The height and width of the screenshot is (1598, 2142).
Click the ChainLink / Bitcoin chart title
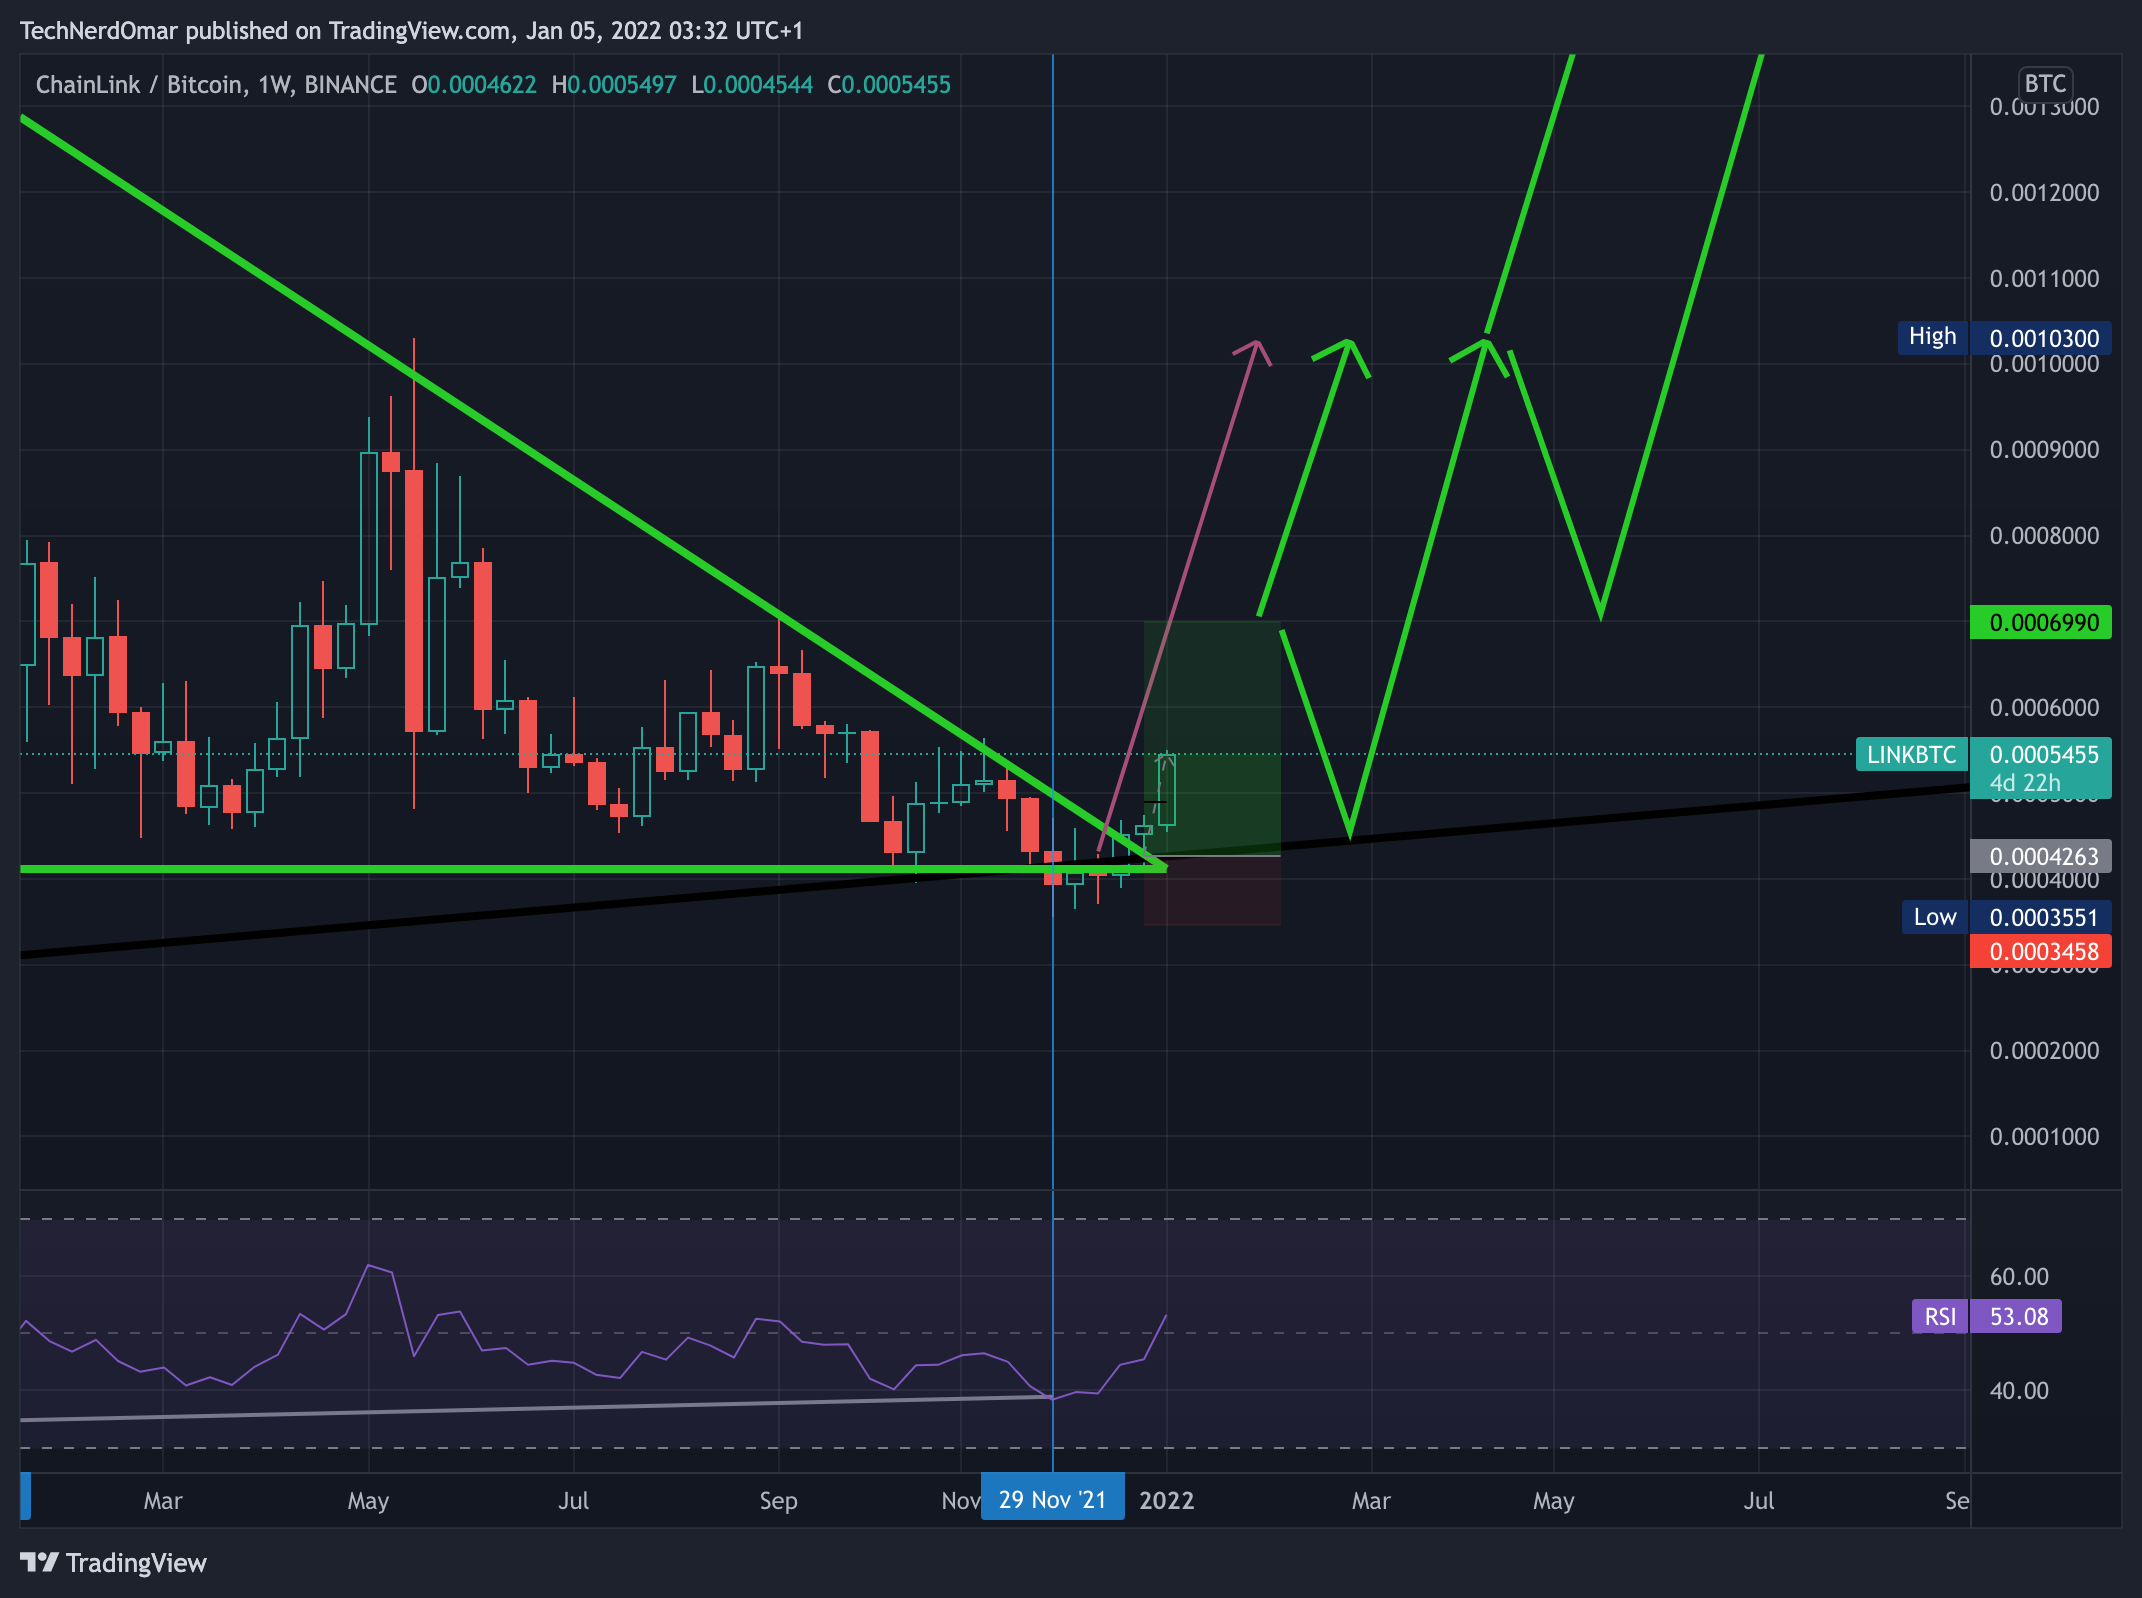tap(216, 85)
